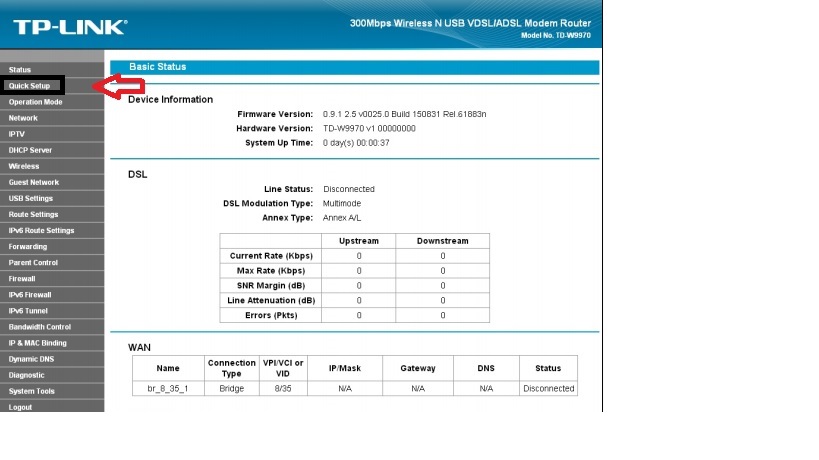
Task: Click the WAN Status Disconnected cell
Action: pyautogui.click(x=548, y=388)
